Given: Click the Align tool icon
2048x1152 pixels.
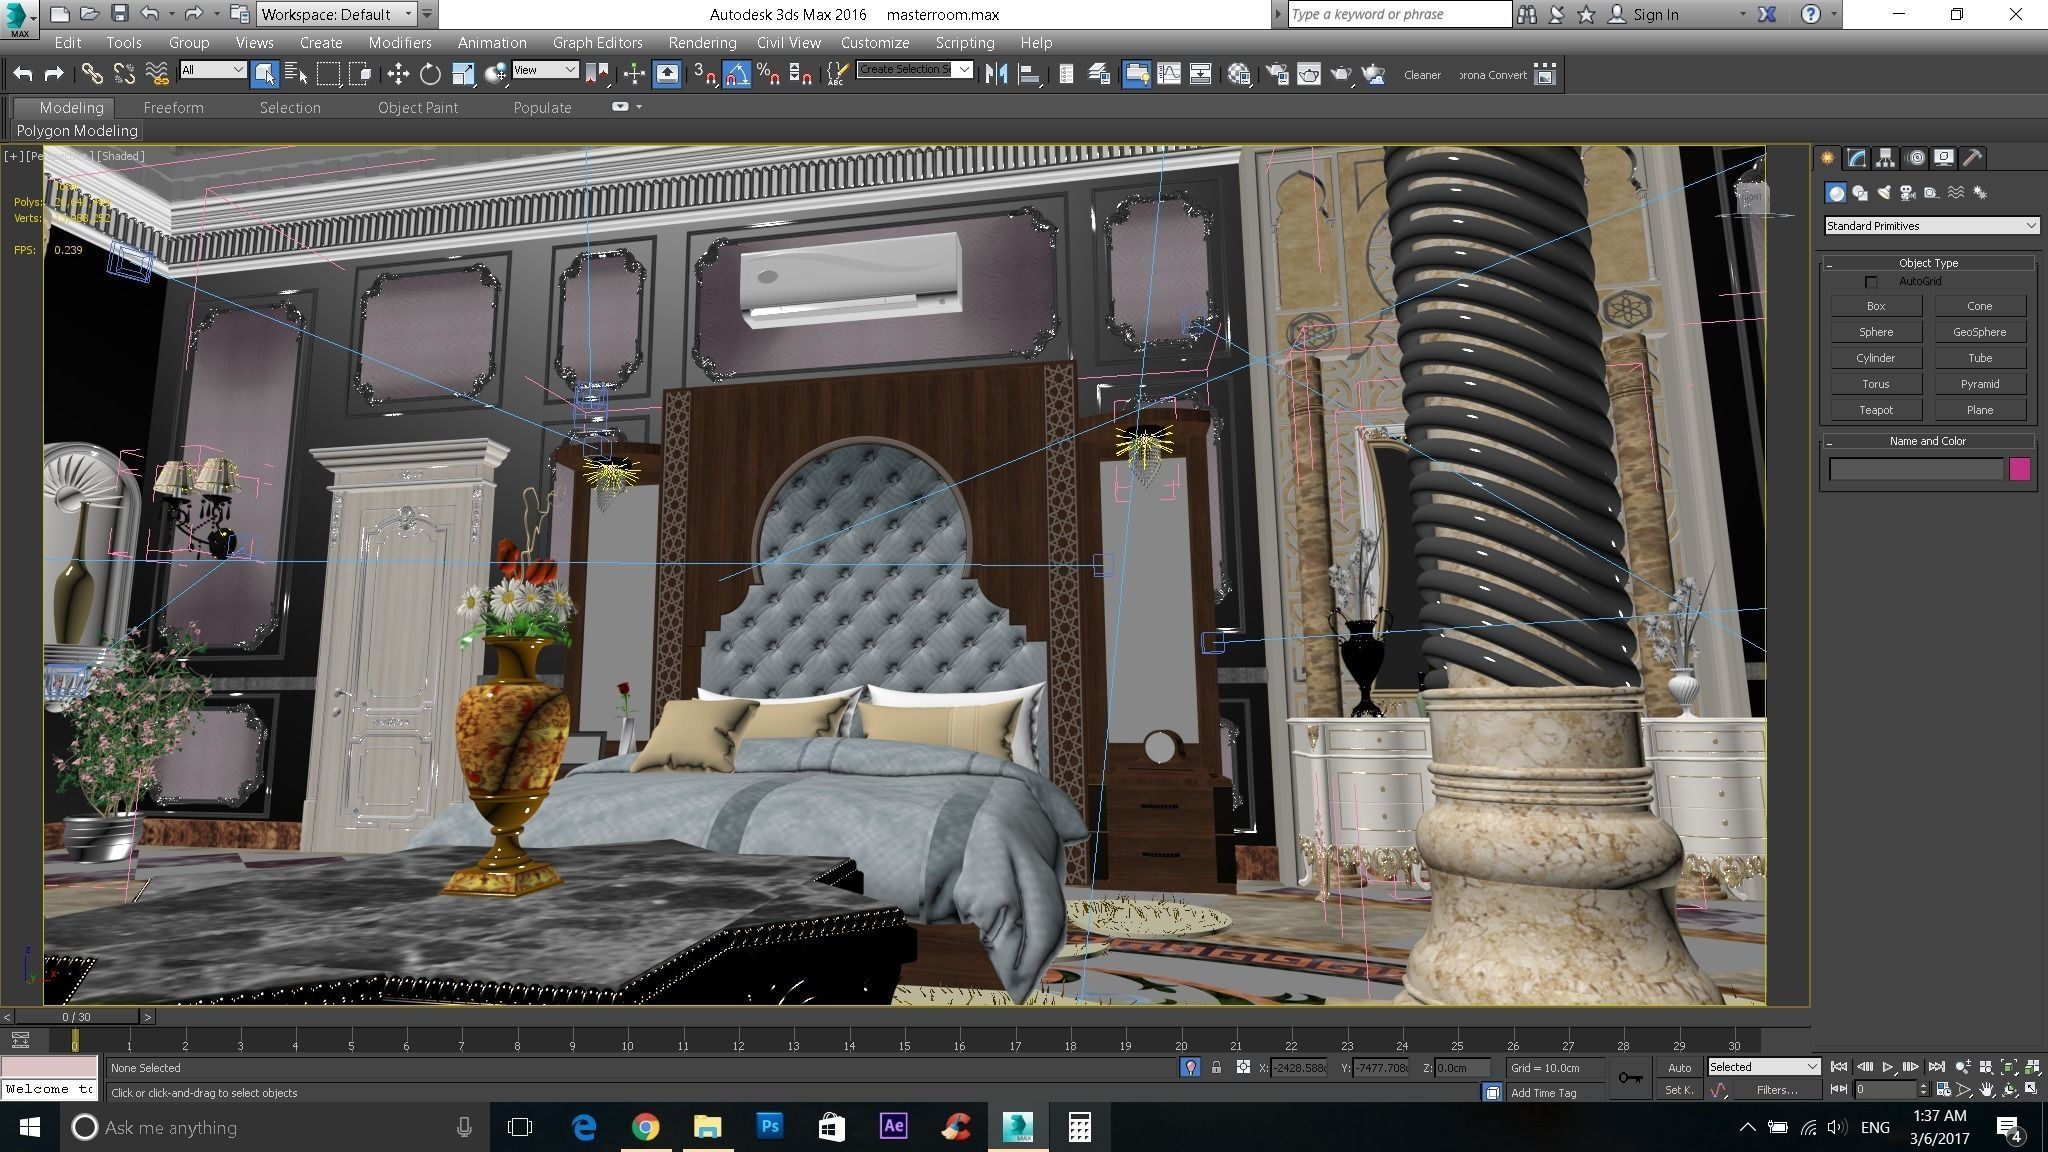Looking at the screenshot, I should 1029,74.
